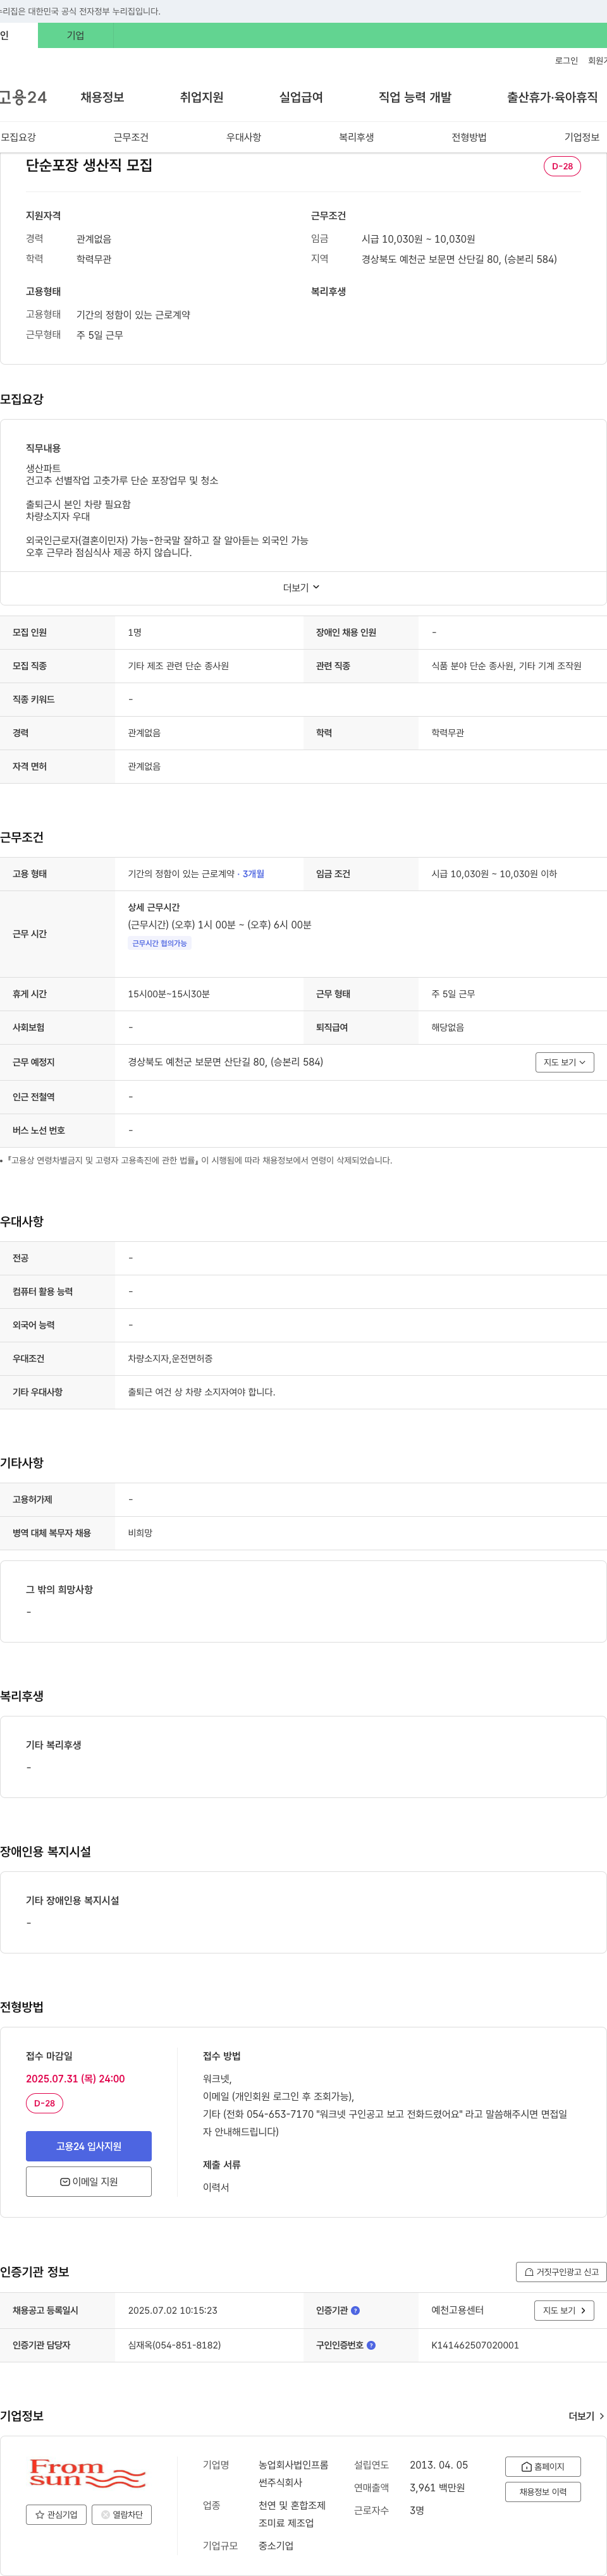Click 15시00분~15시30분 break time value
Image resolution: width=607 pixels, height=2576 pixels.
tap(169, 994)
